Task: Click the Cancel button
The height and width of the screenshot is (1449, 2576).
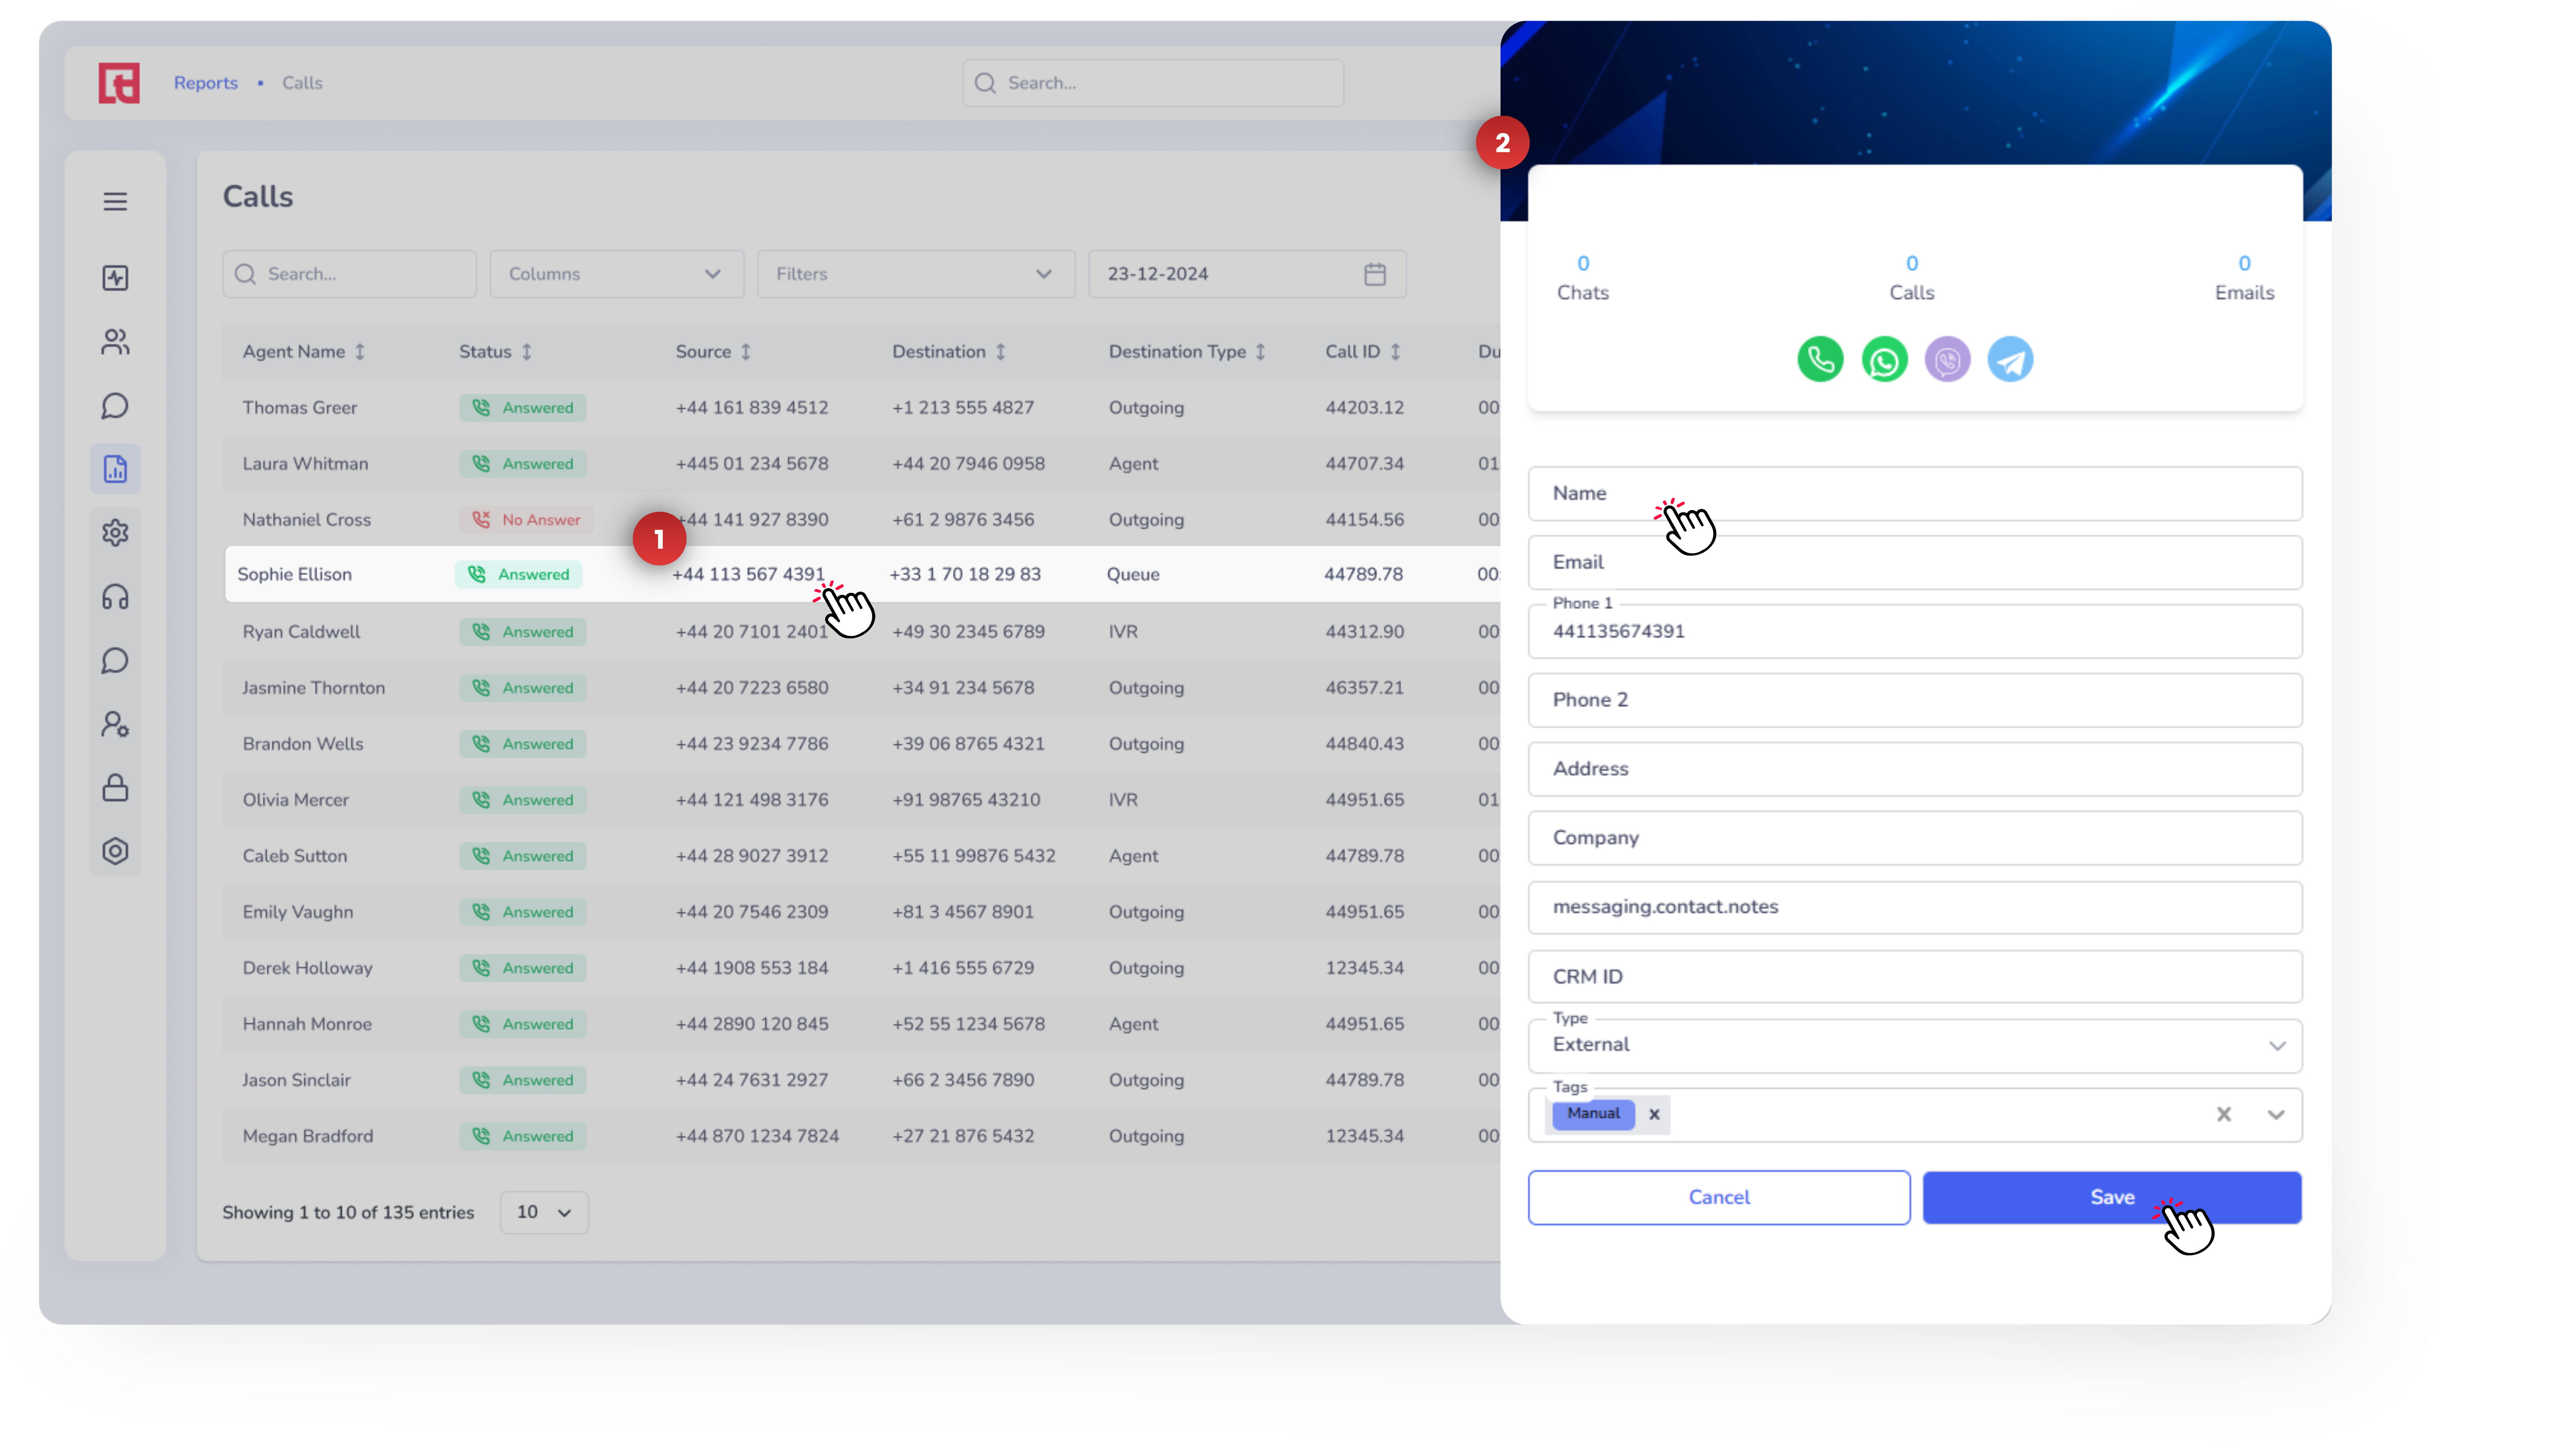Action: [1718, 1198]
